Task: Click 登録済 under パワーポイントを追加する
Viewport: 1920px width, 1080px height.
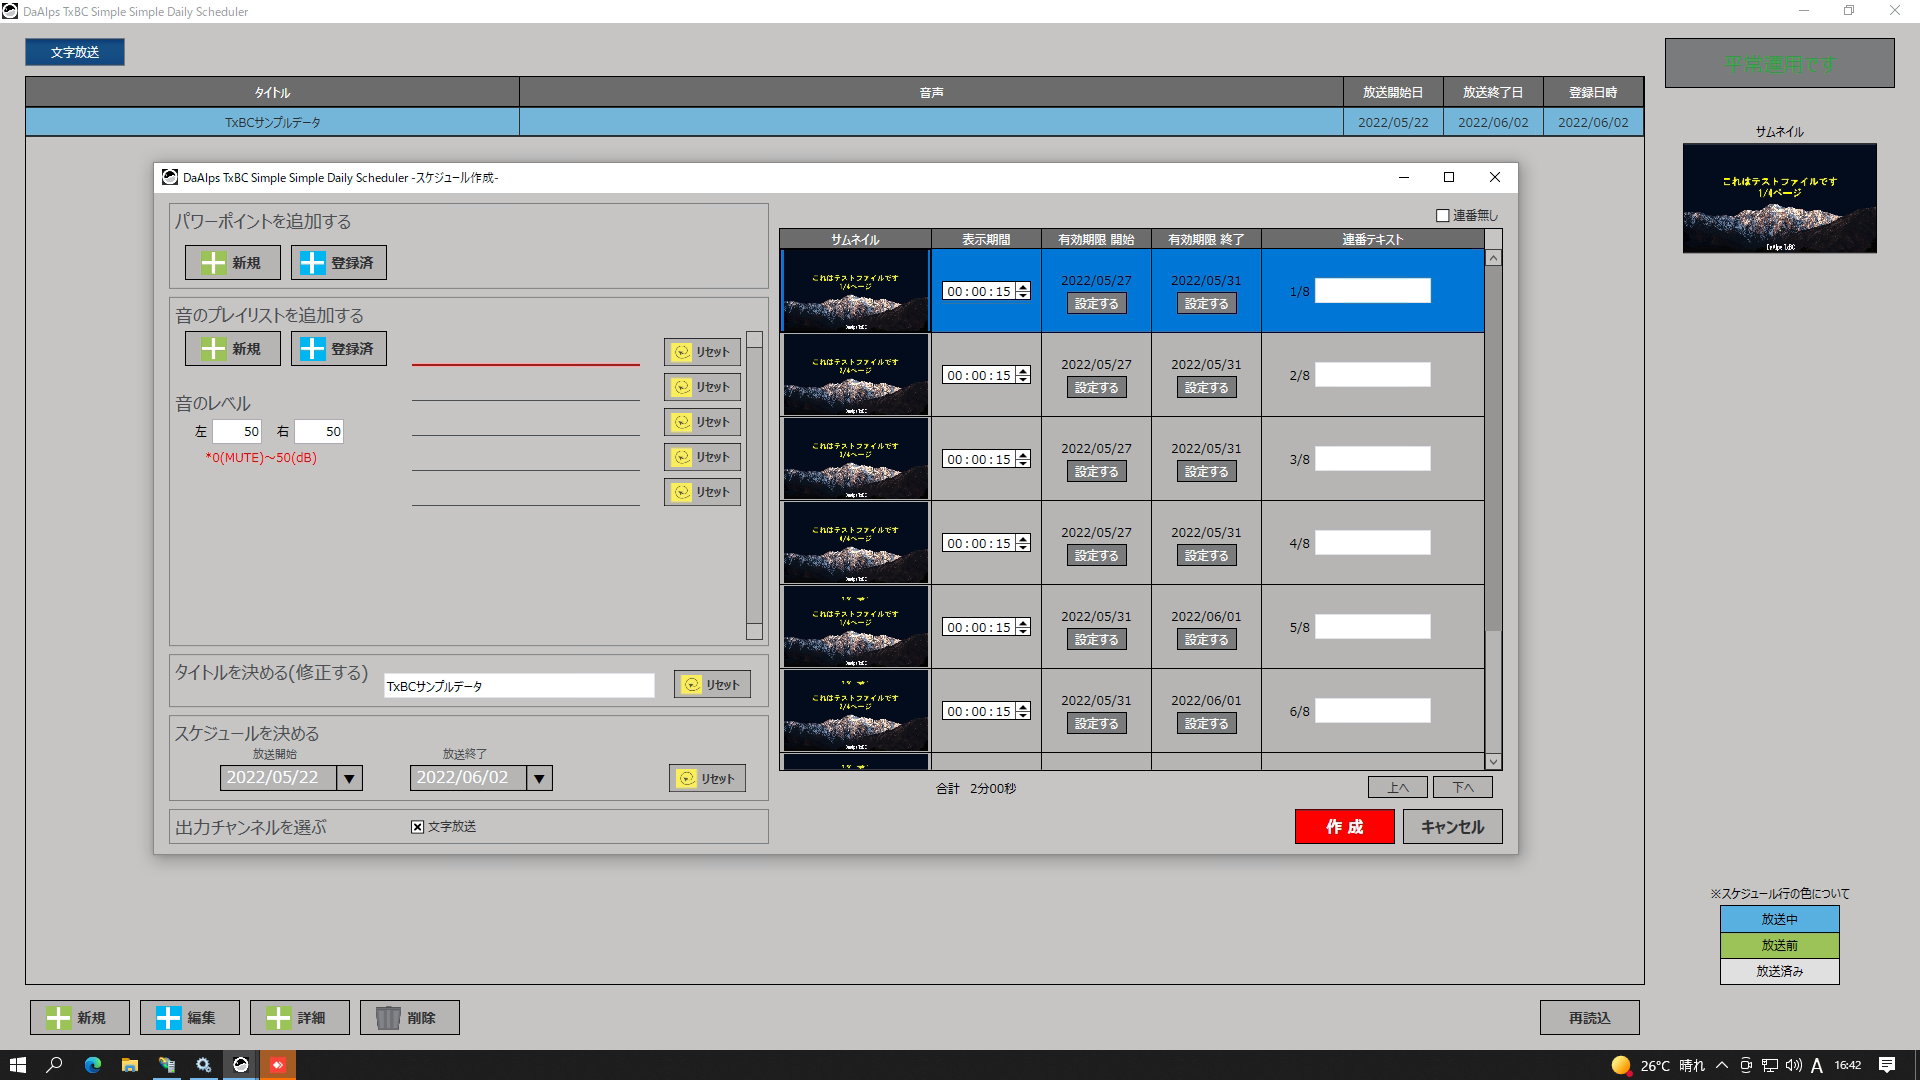Action: [339, 263]
